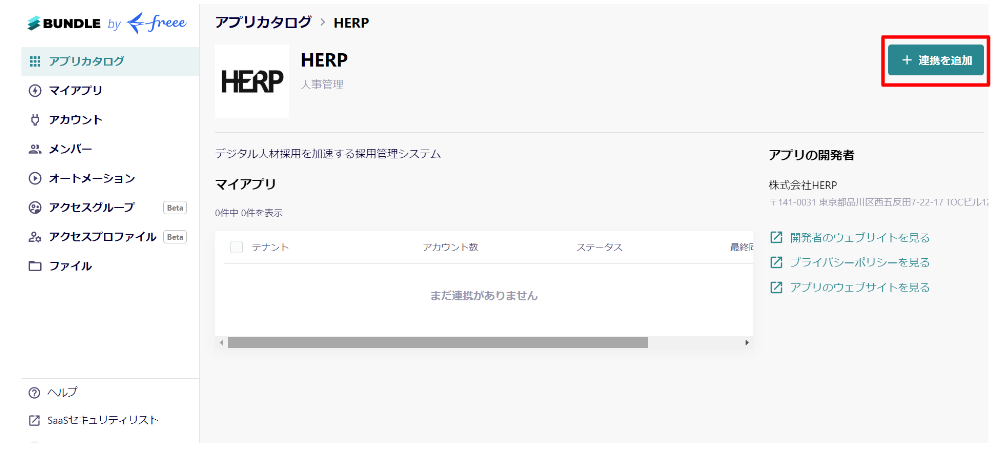Click the アクセスプロファイル icon
This screenshot has width=1004, height=450.
[x=36, y=237]
